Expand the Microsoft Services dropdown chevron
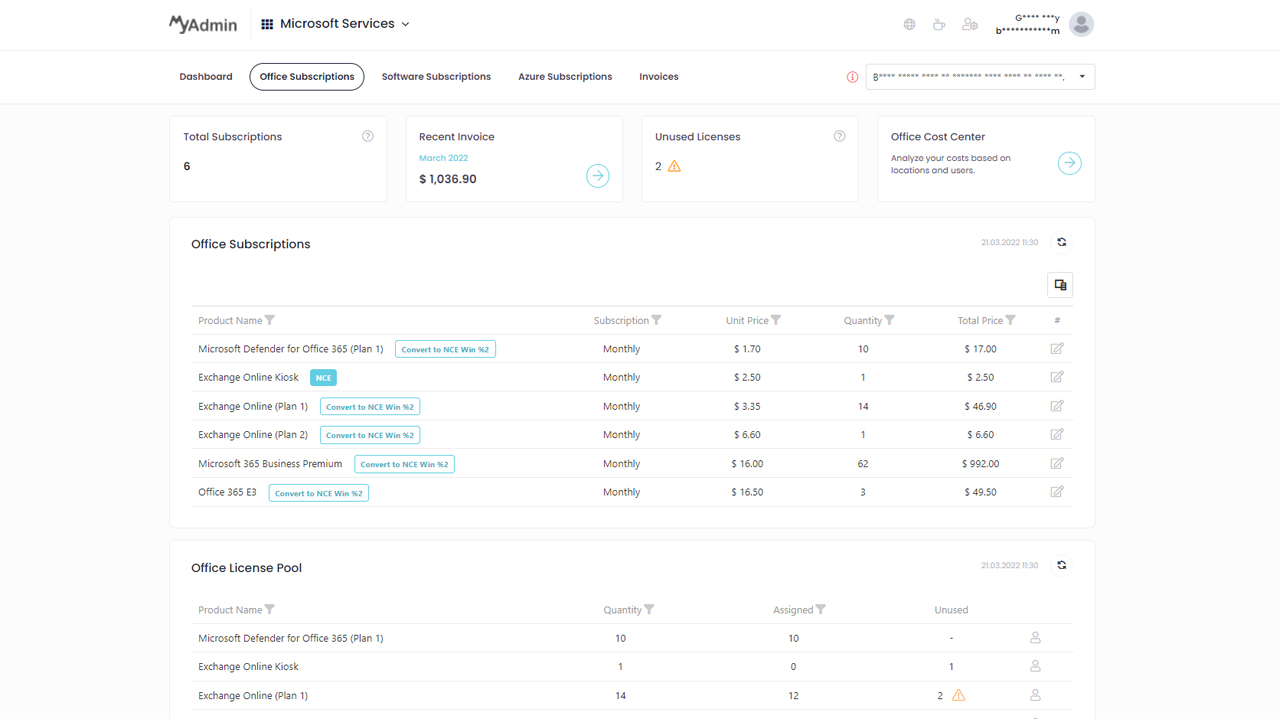 click(405, 24)
